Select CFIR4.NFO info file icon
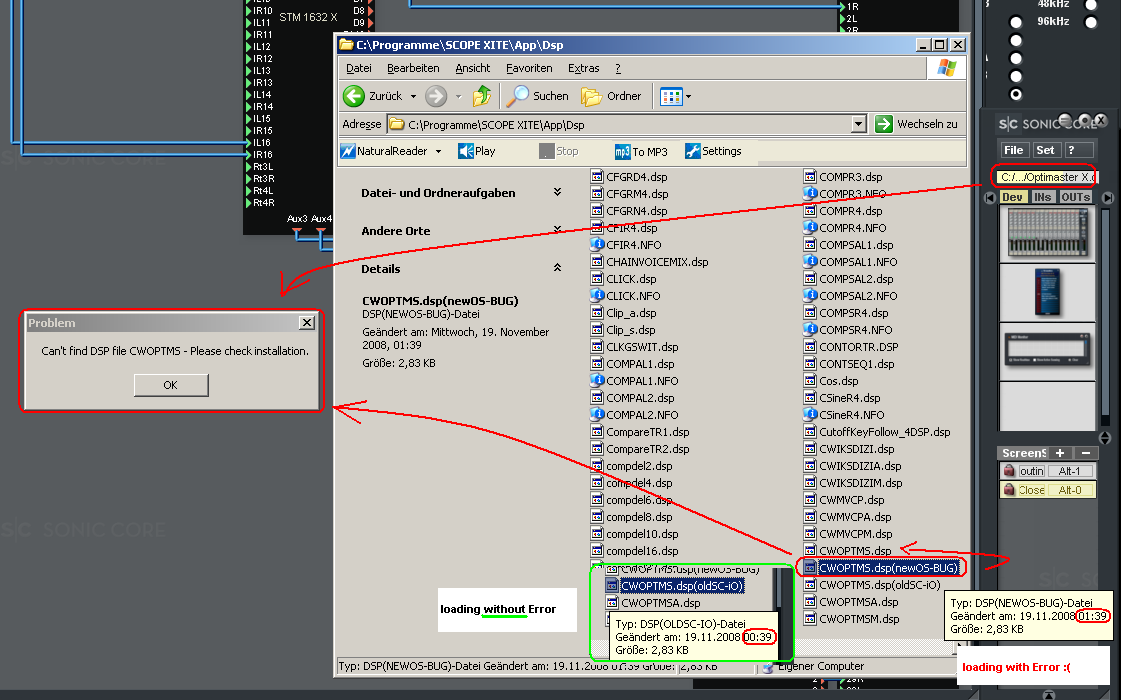The width and height of the screenshot is (1121, 700). [x=597, y=244]
